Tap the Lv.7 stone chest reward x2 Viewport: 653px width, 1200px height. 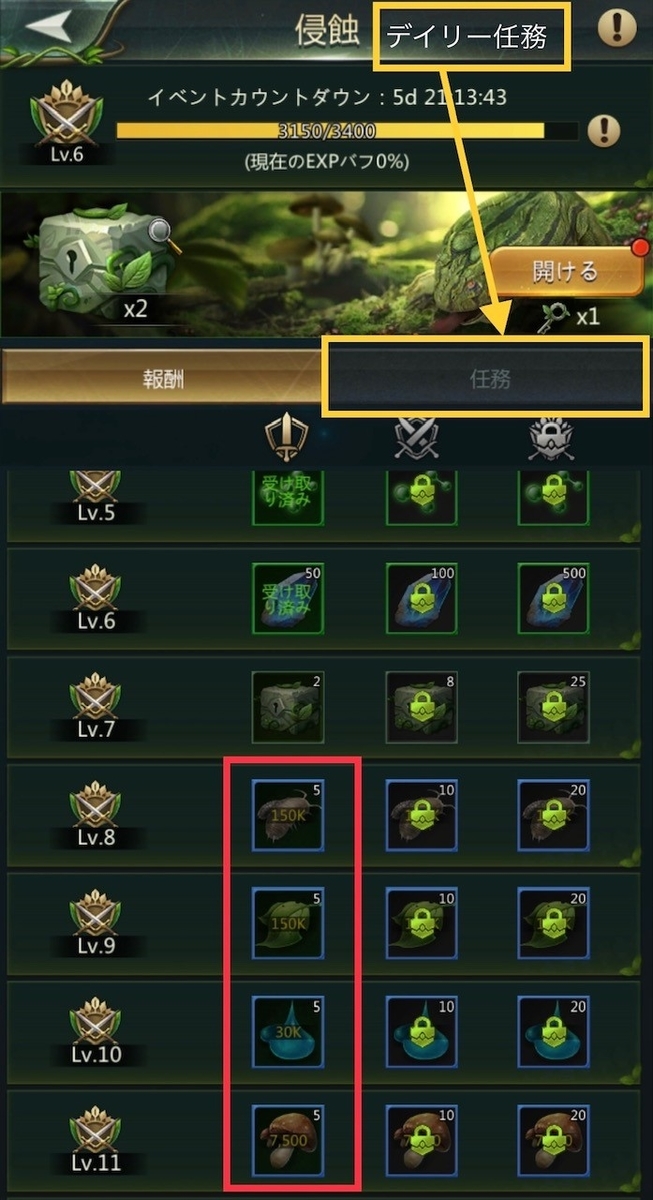(288, 706)
